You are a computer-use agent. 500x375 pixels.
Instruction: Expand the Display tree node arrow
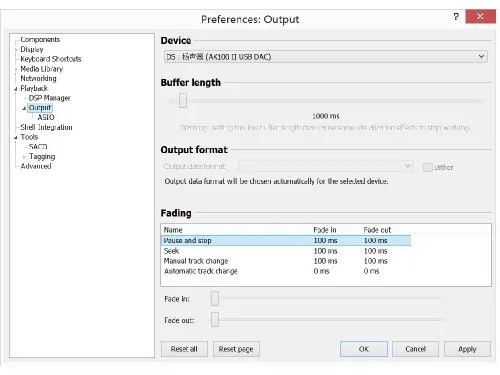[16, 50]
